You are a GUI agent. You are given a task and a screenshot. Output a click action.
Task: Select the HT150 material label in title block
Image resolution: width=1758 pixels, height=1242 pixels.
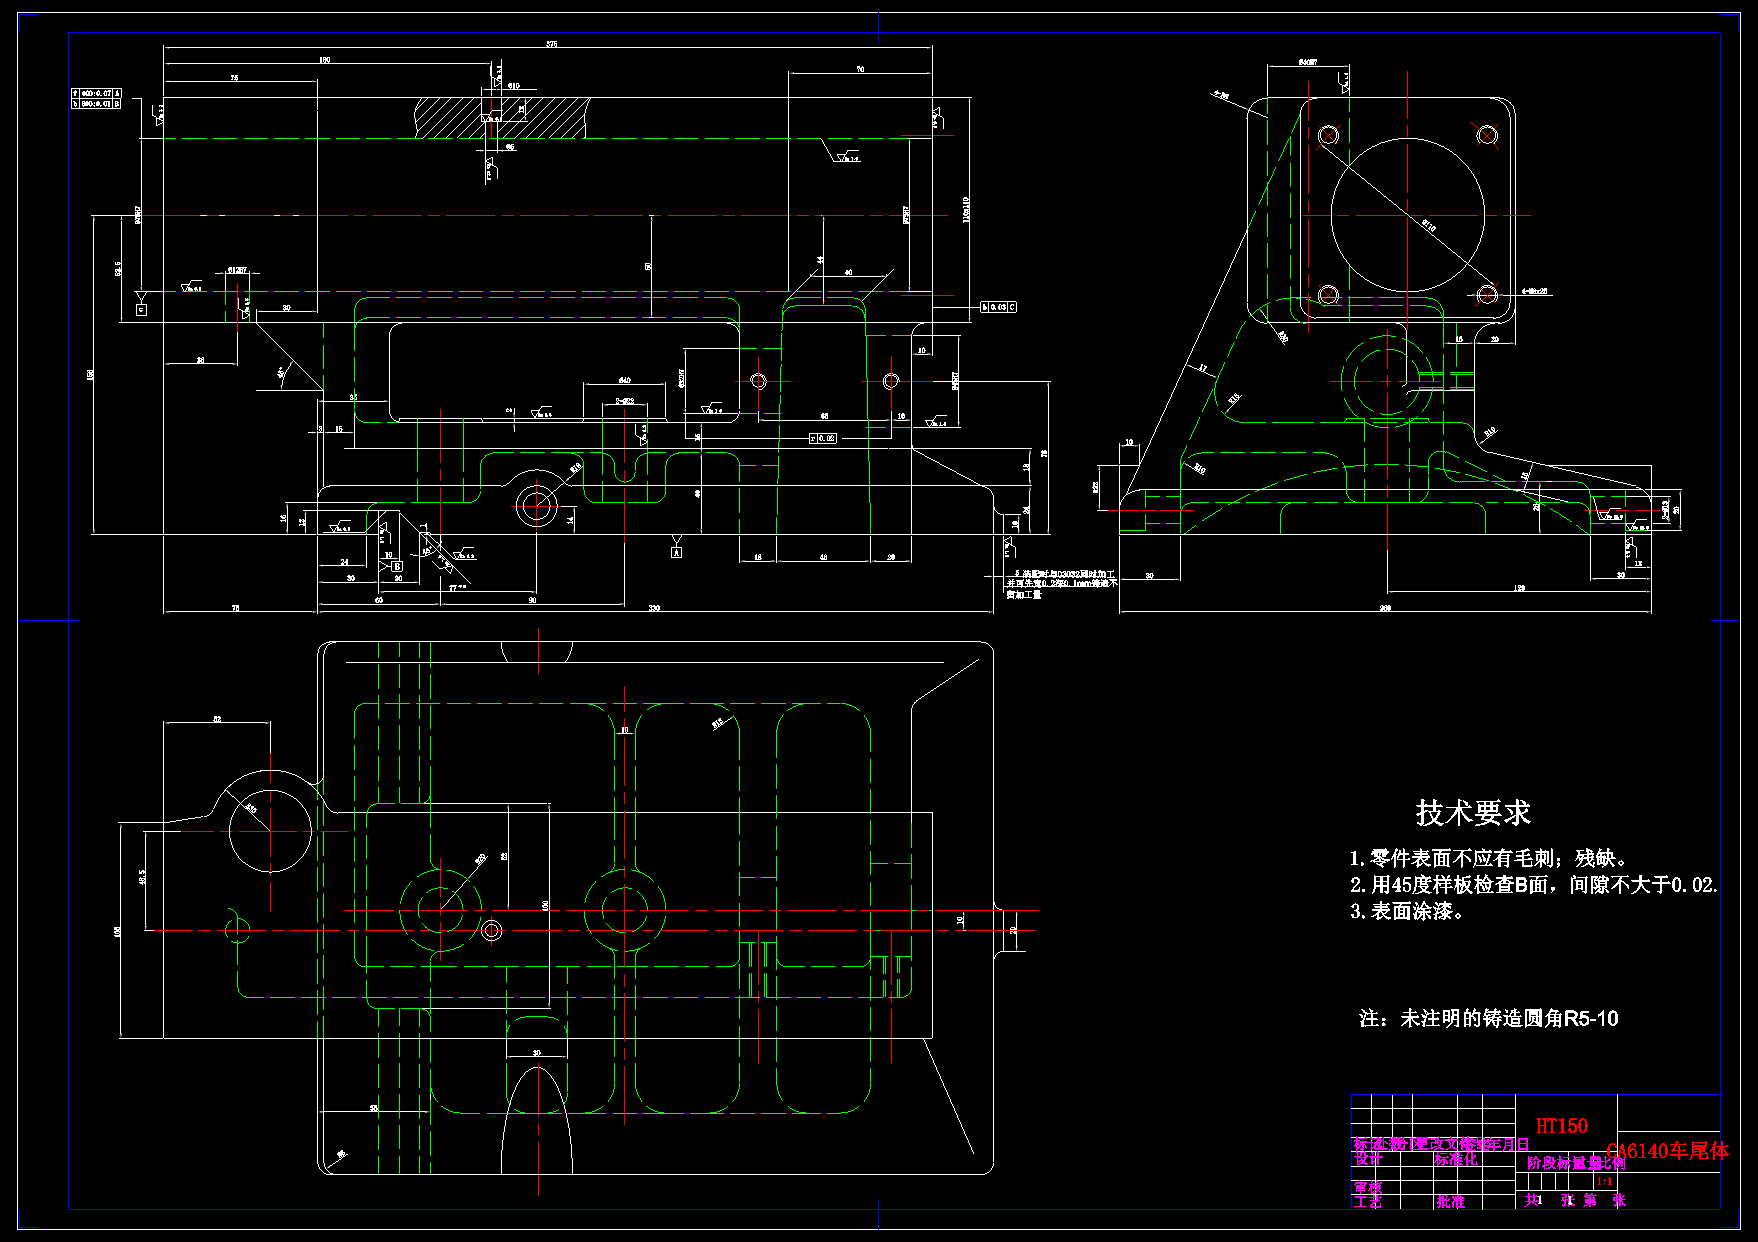(1562, 1125)
